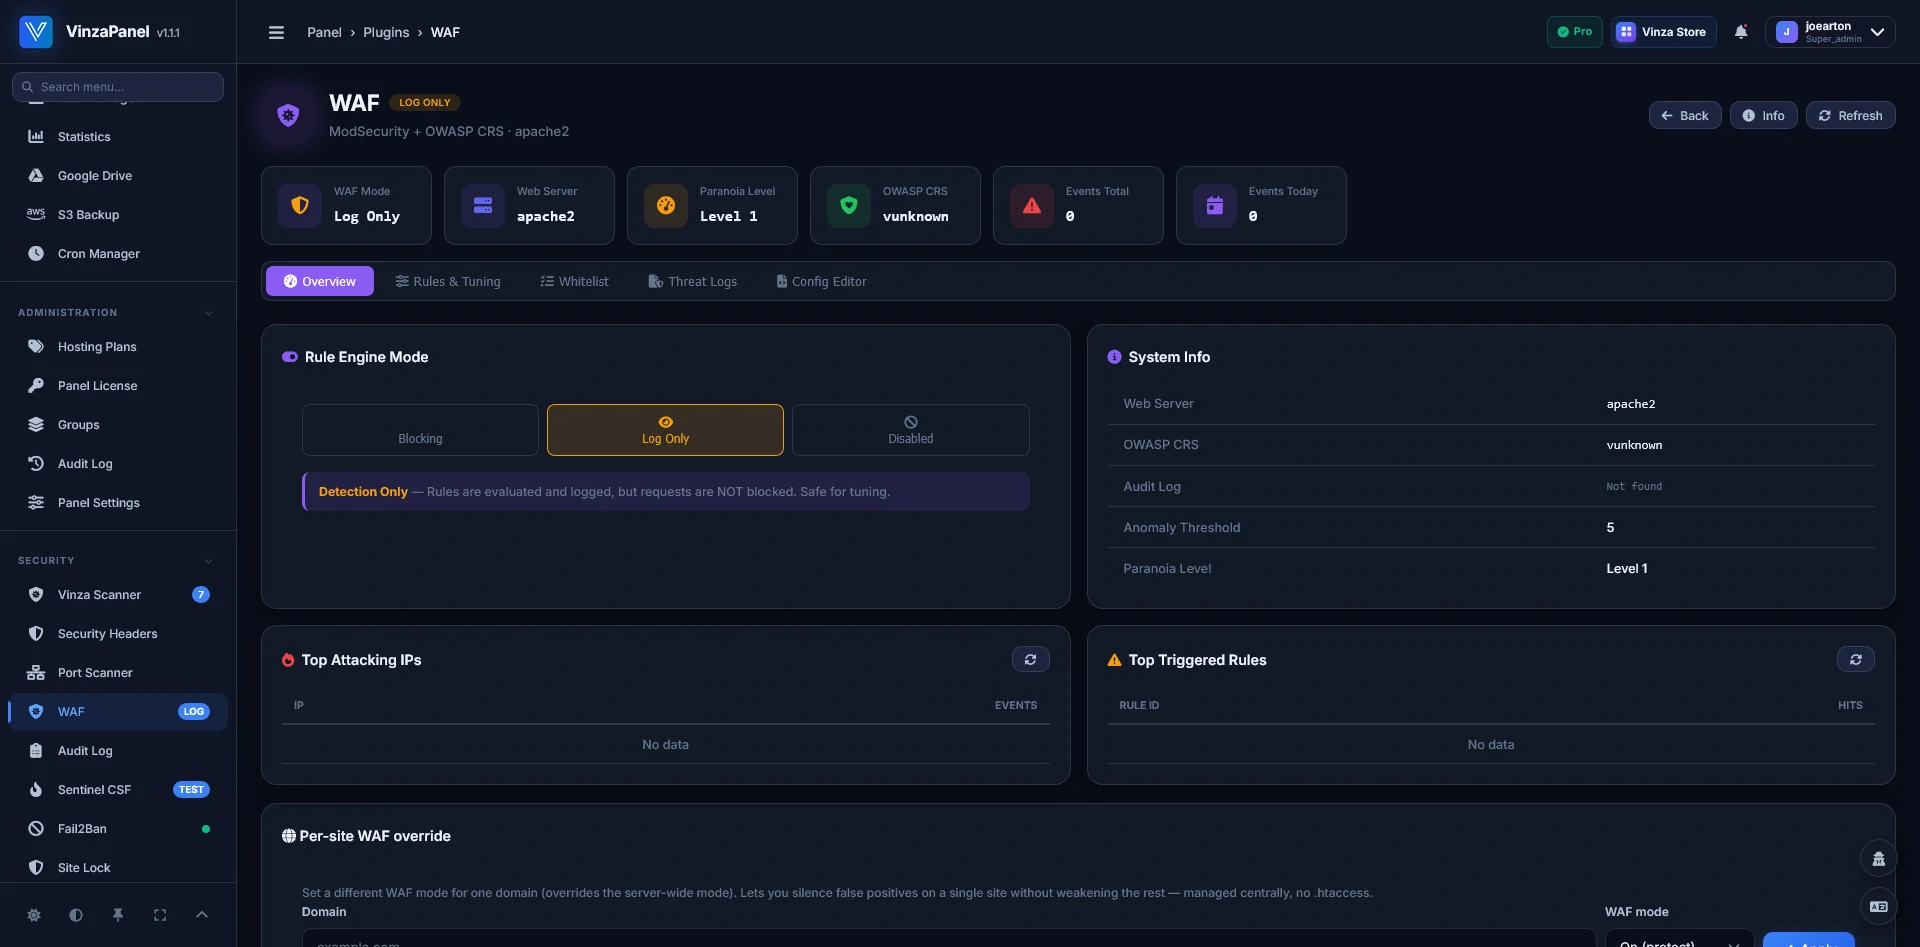Open the Threat Logs tab
Screen dimensions: 1920x947
pyautogui.click(x=692, y=282)
